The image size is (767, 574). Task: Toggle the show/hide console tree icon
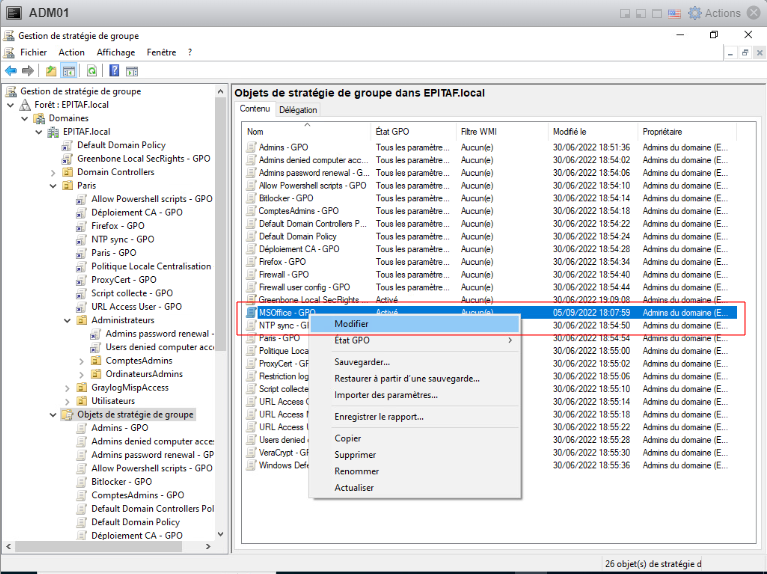click(x=68, y=71)
